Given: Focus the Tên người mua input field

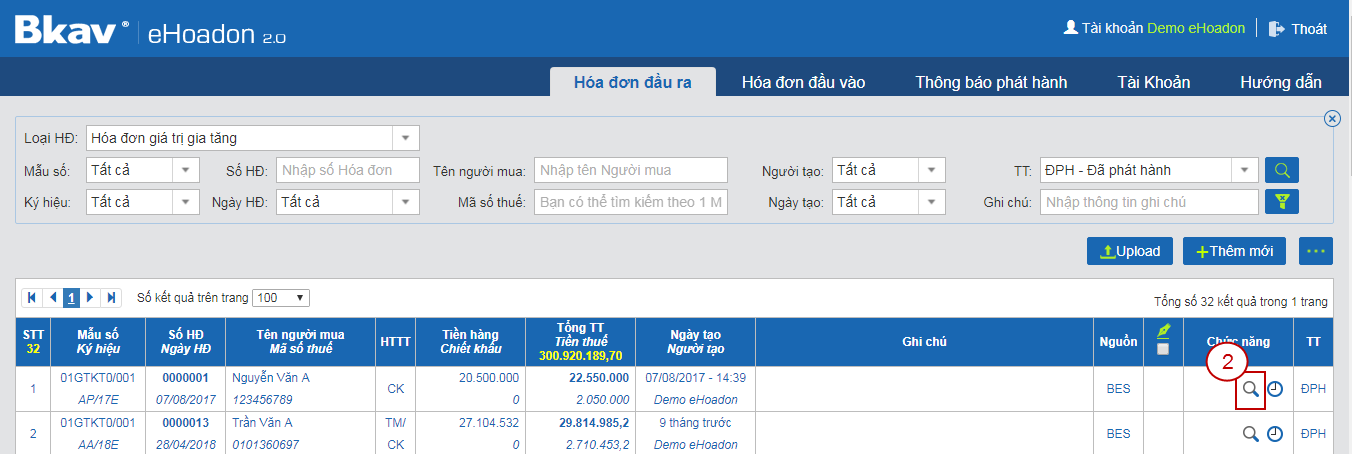Looking at the screenshot, I should pos(631,170).
